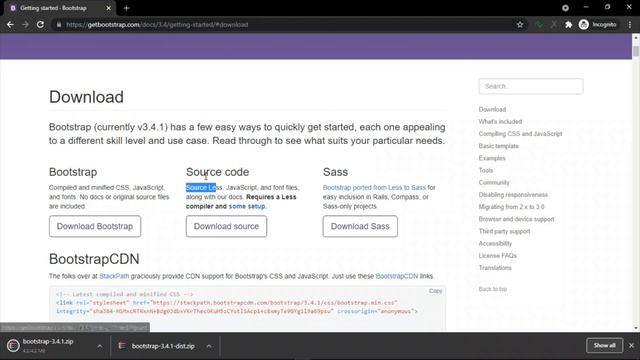Screen dimensions: 640x360
Task: Follow the Bootstrap ported from Less to Sass link
Action: click(x=374, y=187)
